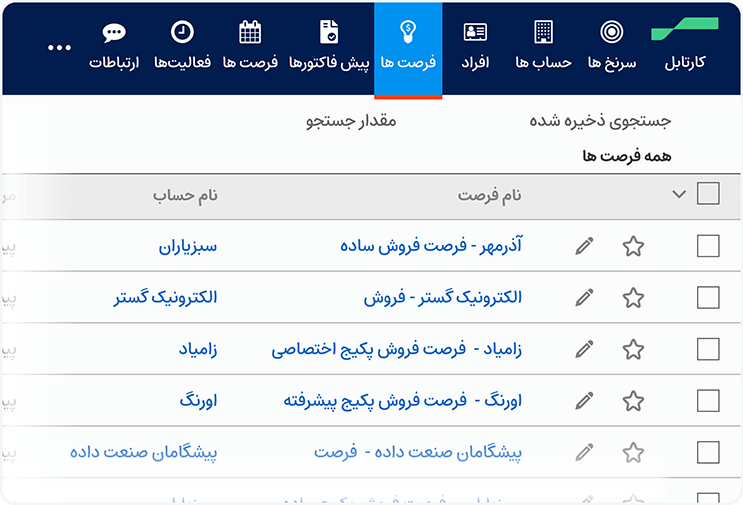
Task: Open the سرنخ ها (Leads) target icon
Action: point(612,33)
